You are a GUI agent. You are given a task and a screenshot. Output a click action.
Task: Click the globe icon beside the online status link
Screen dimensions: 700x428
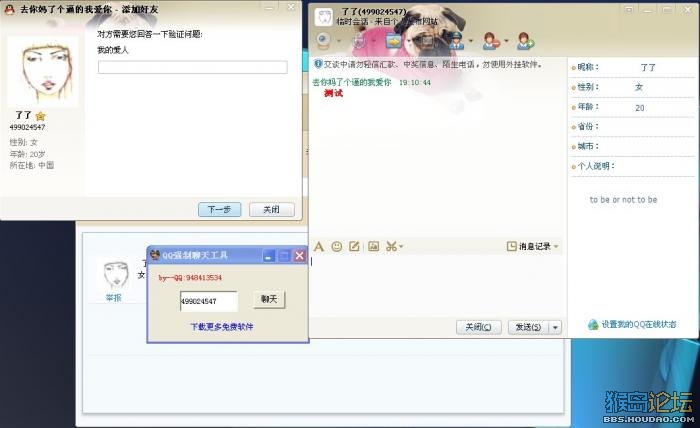[x=593, y=324]
